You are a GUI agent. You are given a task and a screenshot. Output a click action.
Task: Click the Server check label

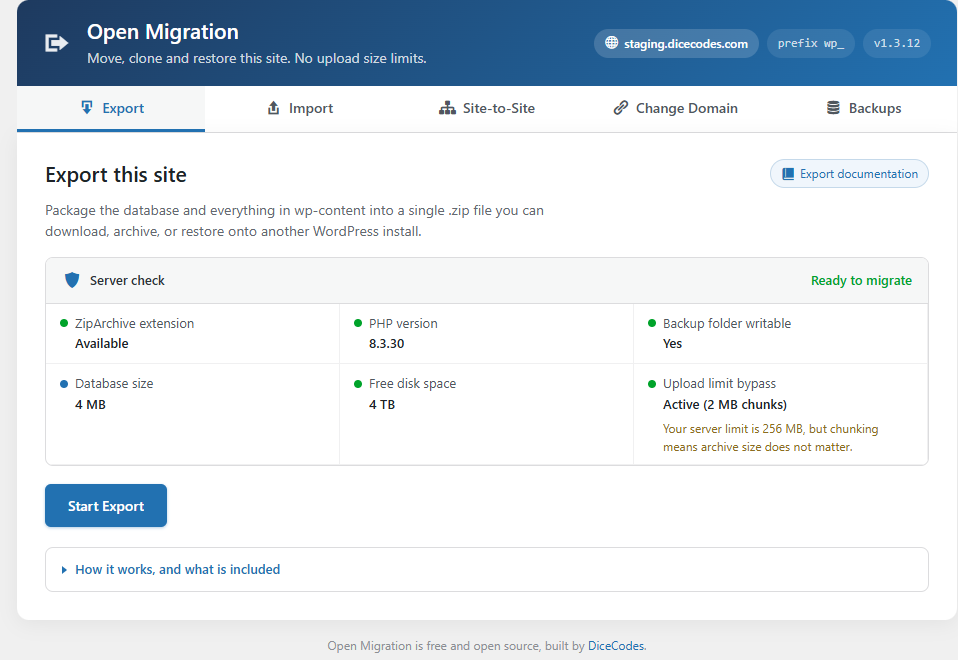127,280
